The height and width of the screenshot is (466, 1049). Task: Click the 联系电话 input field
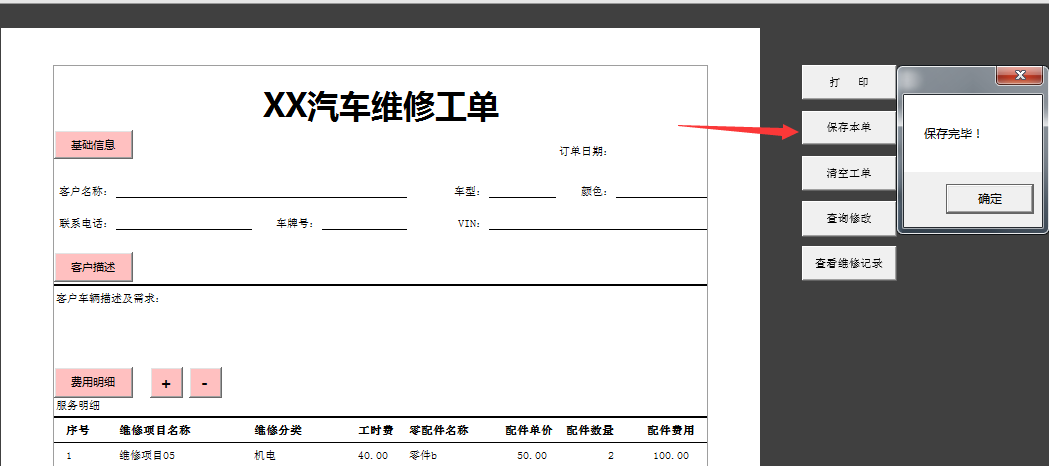[184, 223]
